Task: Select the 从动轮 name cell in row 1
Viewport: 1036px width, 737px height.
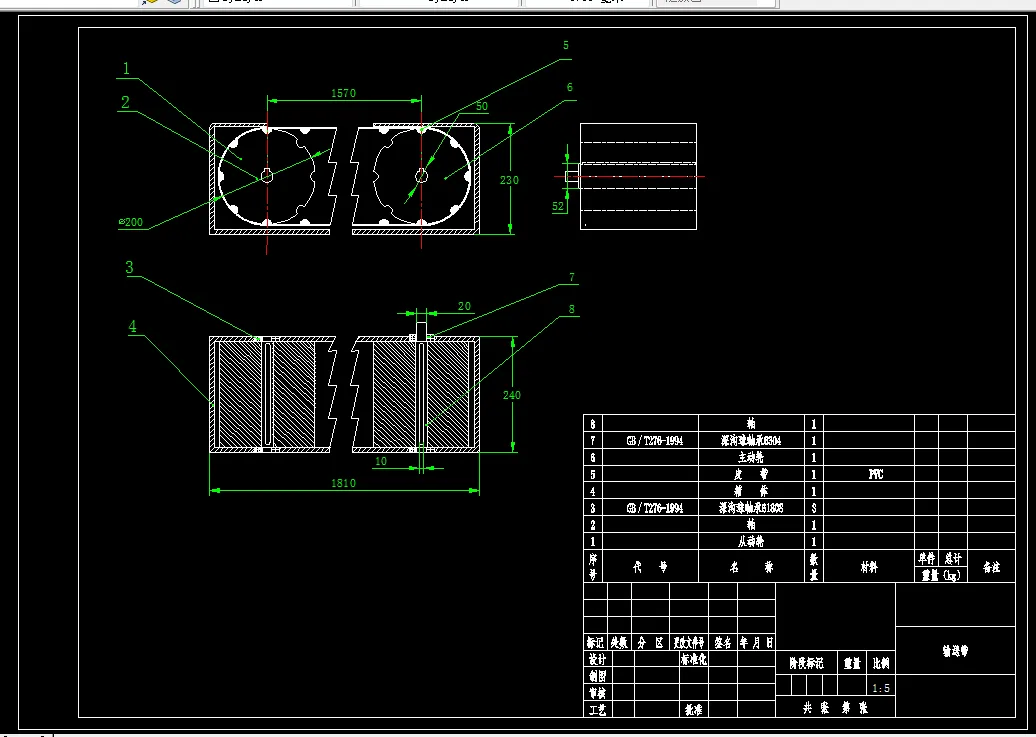Action: click(751, 541)
